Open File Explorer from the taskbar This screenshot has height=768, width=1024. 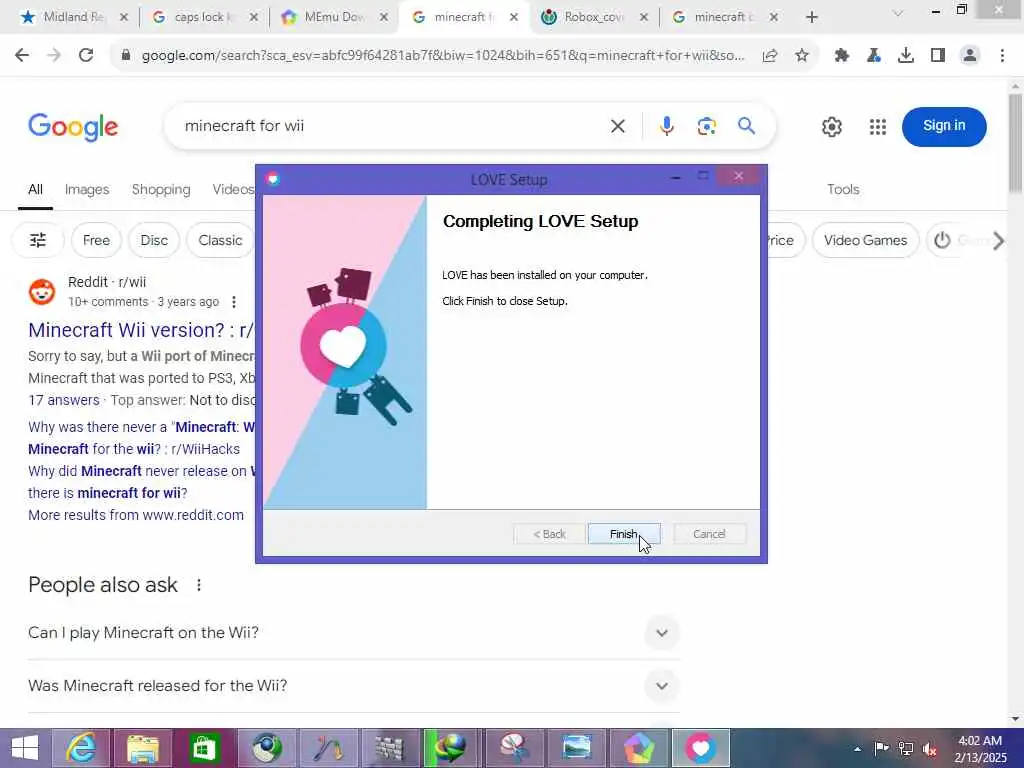click(x=143, y=748)
